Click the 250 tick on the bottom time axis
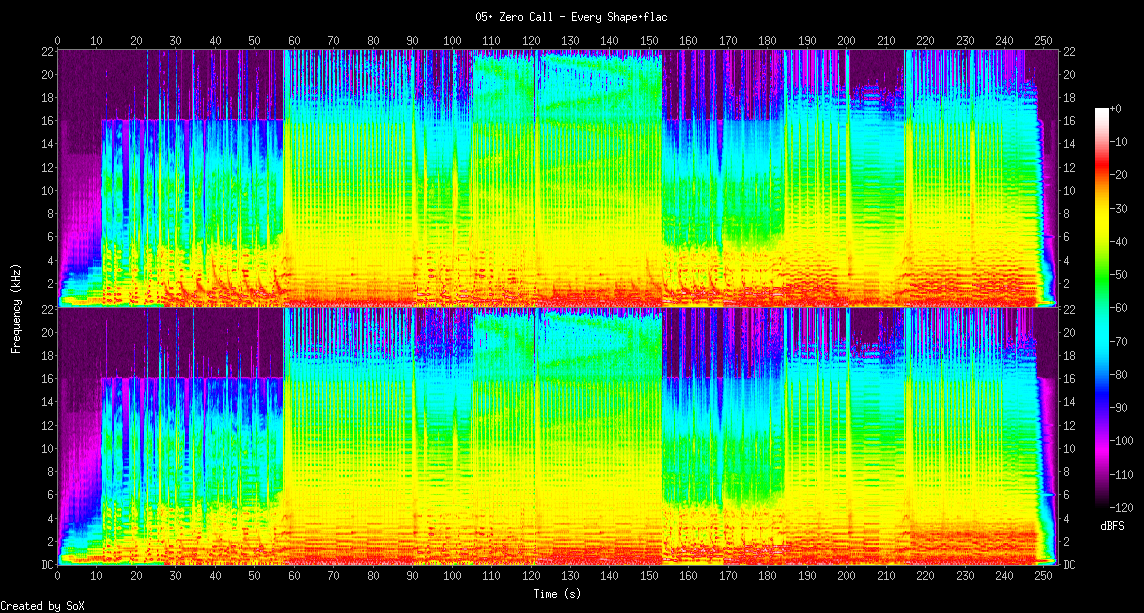Viewport: 1144px width, 613px height. click(x=1043, y=577)
